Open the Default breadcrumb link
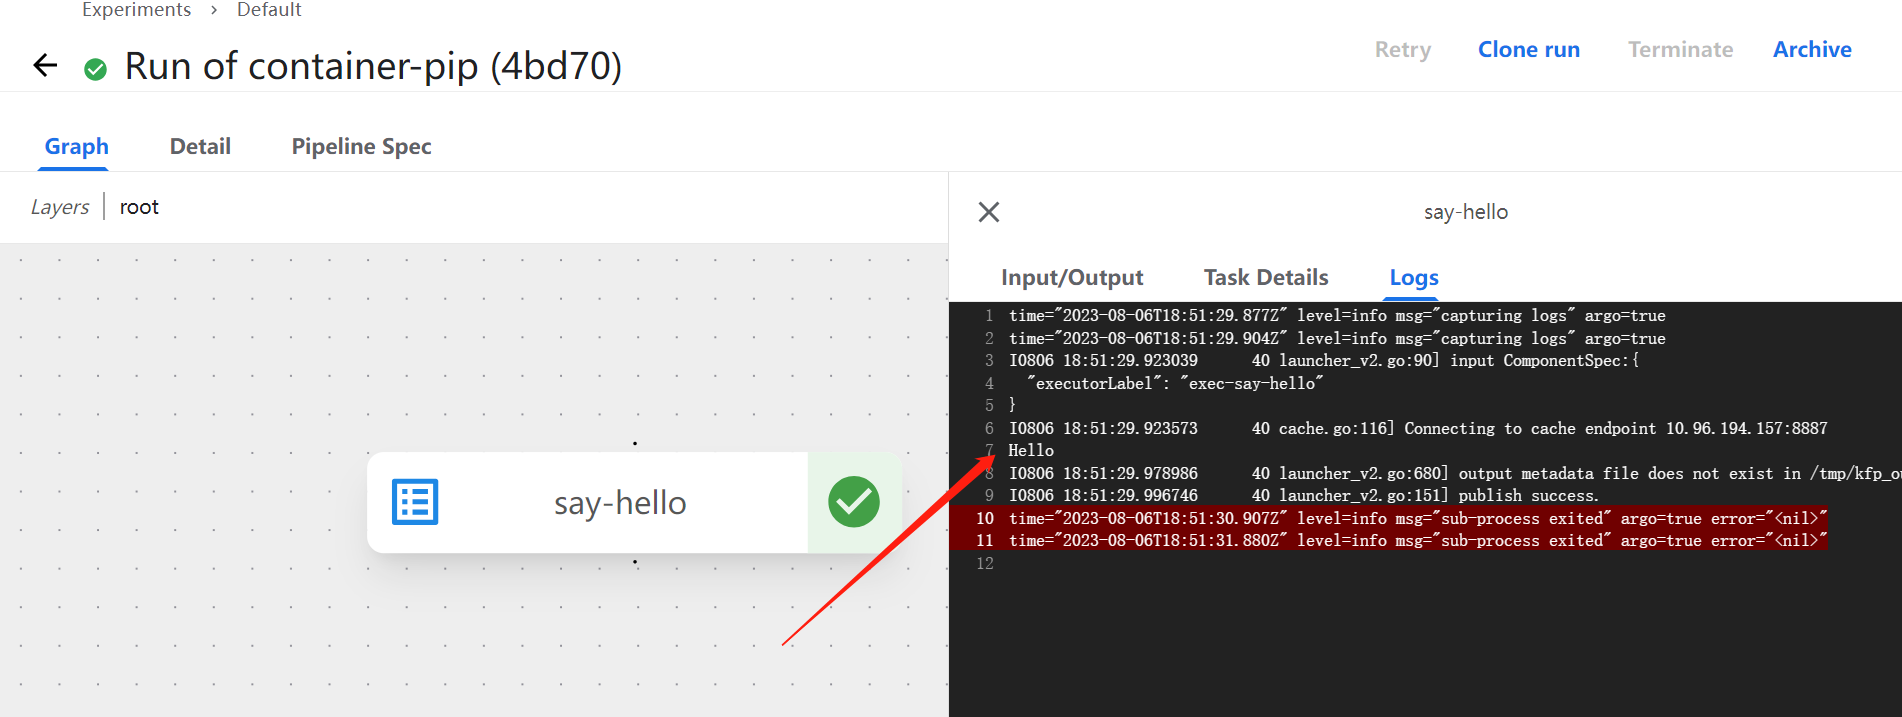The width and height of the screenshot is (1902, 717). [x=269, y=10]
